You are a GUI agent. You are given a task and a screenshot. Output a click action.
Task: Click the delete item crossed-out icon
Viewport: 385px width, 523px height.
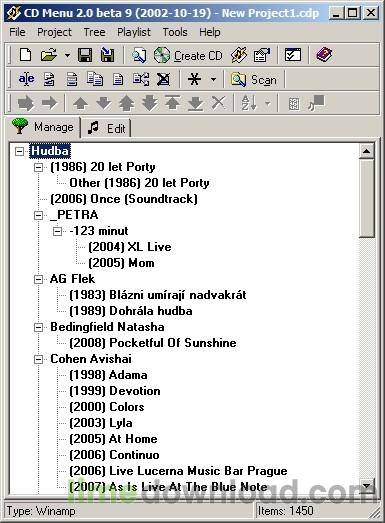click(x=163, y=79)
